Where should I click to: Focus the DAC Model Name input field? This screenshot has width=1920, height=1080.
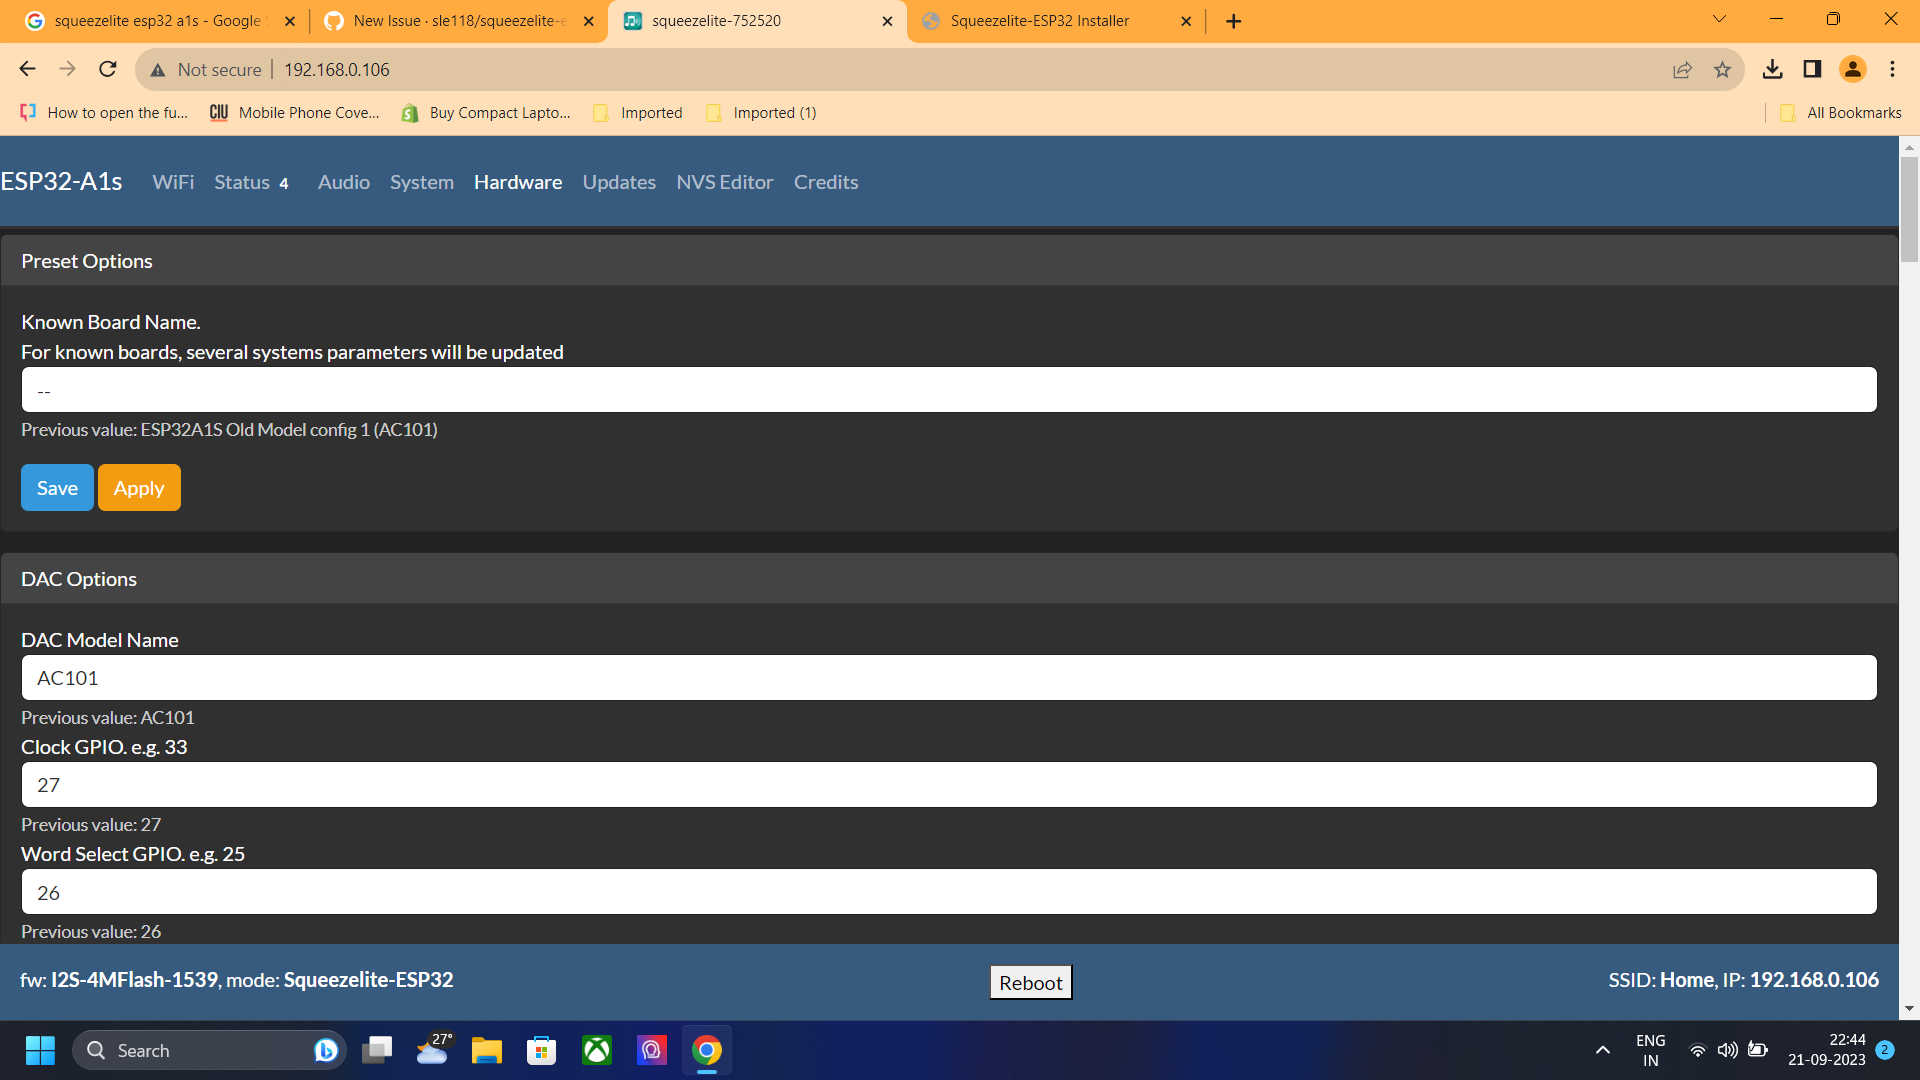click(948, 677)
